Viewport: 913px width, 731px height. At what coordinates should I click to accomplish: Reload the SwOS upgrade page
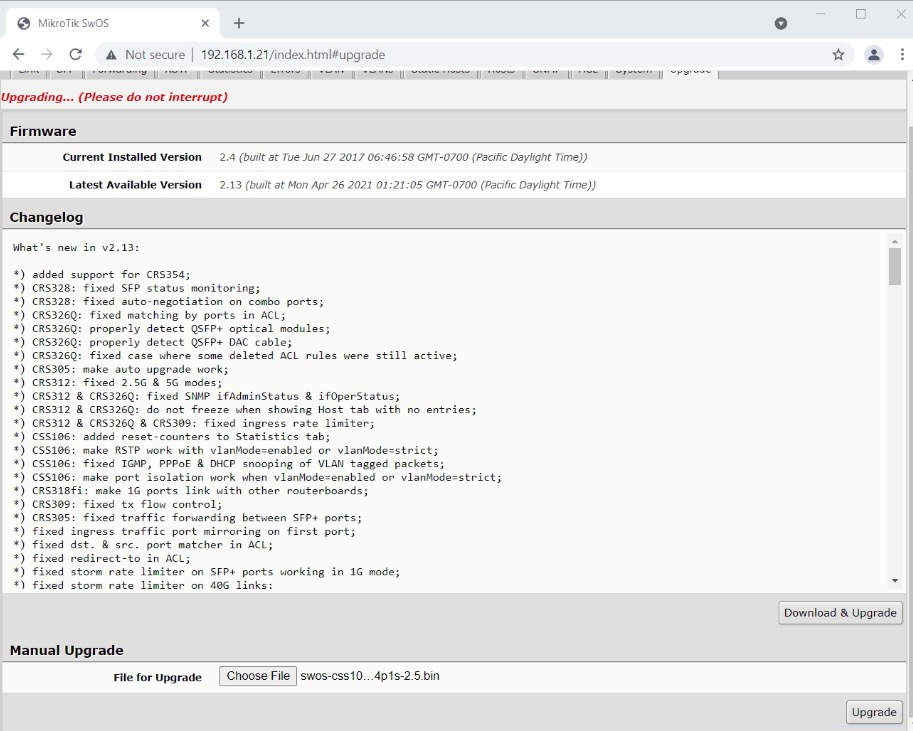tap(76, 54)
